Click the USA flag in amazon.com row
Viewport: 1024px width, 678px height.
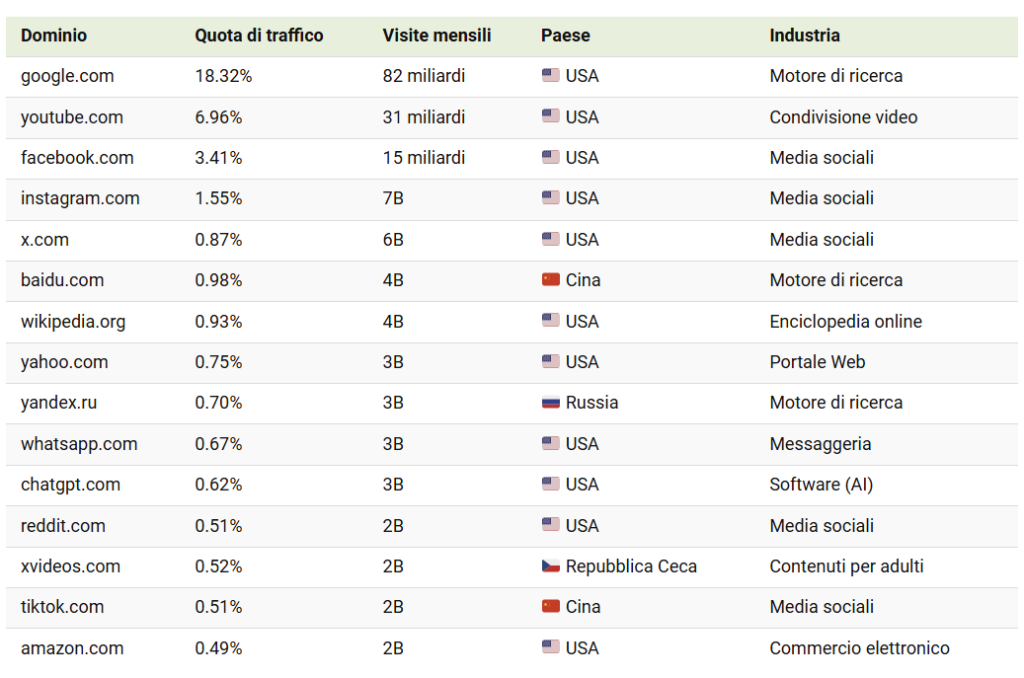(551, 647)
